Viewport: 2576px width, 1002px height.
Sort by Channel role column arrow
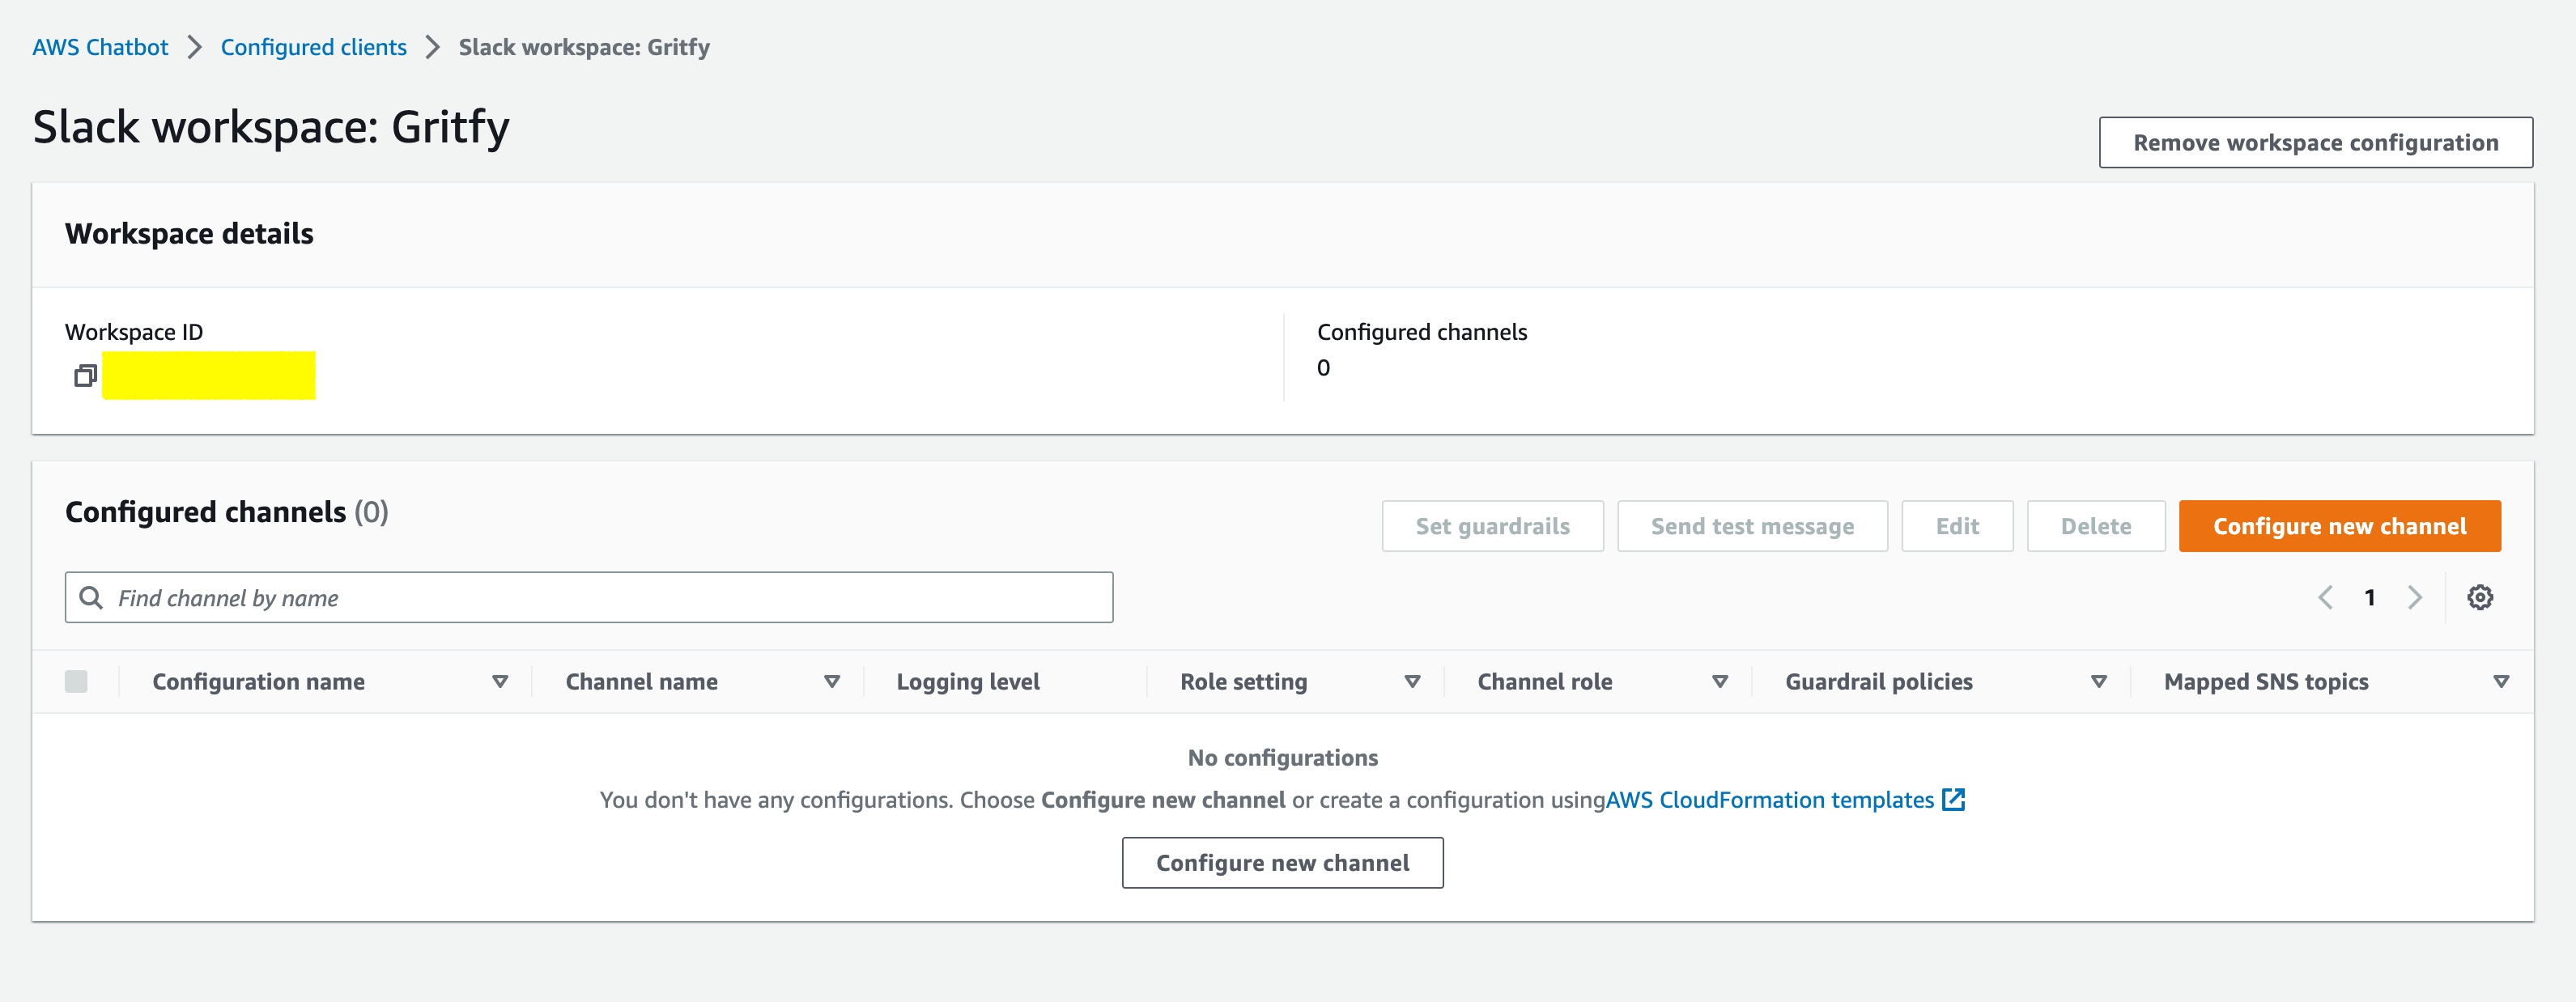(x=1720, y=681)
